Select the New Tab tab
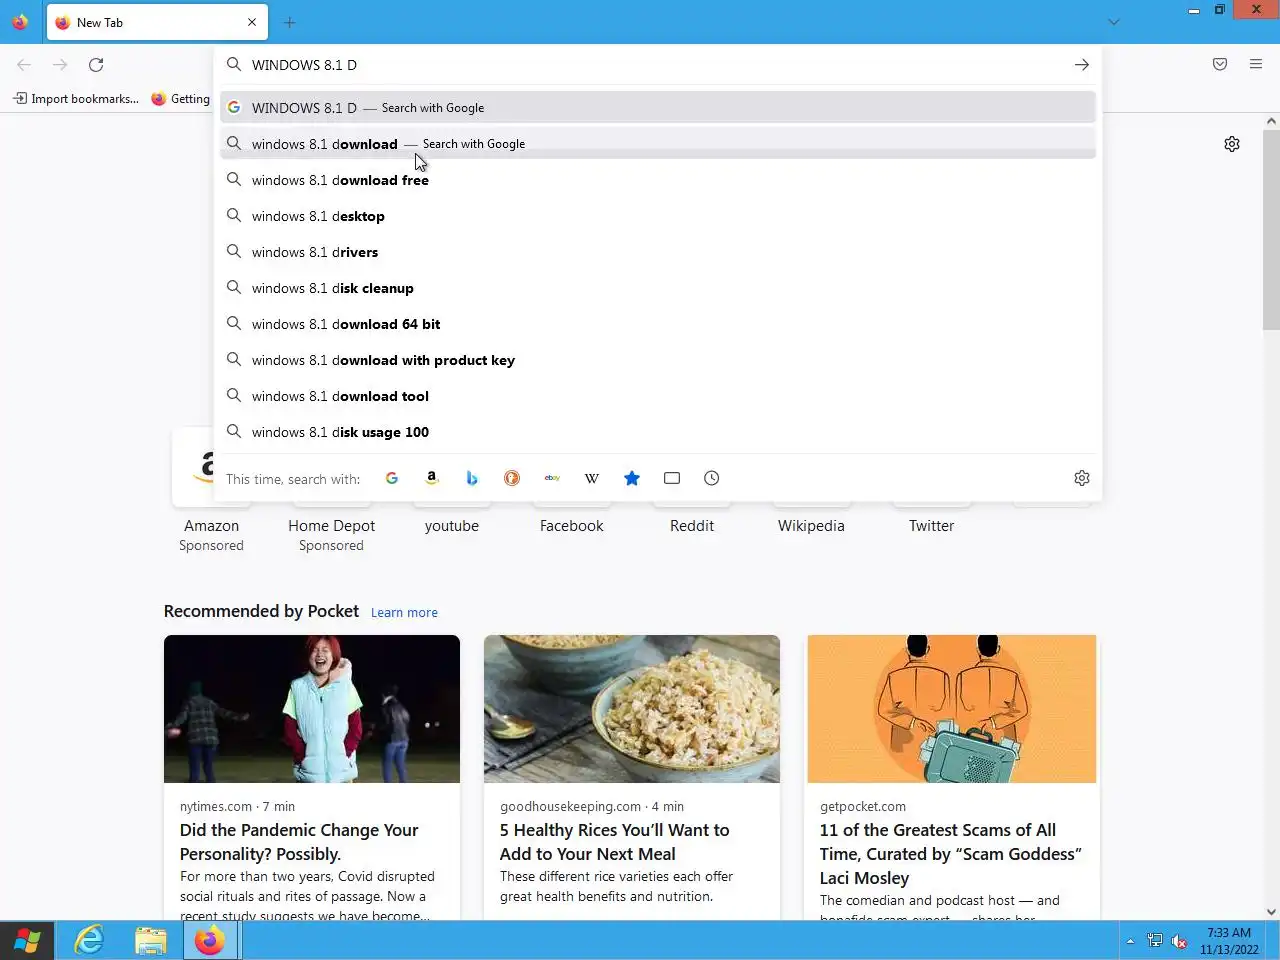Viewport: 1280px width, 960px height. click(x=155, y=22)
